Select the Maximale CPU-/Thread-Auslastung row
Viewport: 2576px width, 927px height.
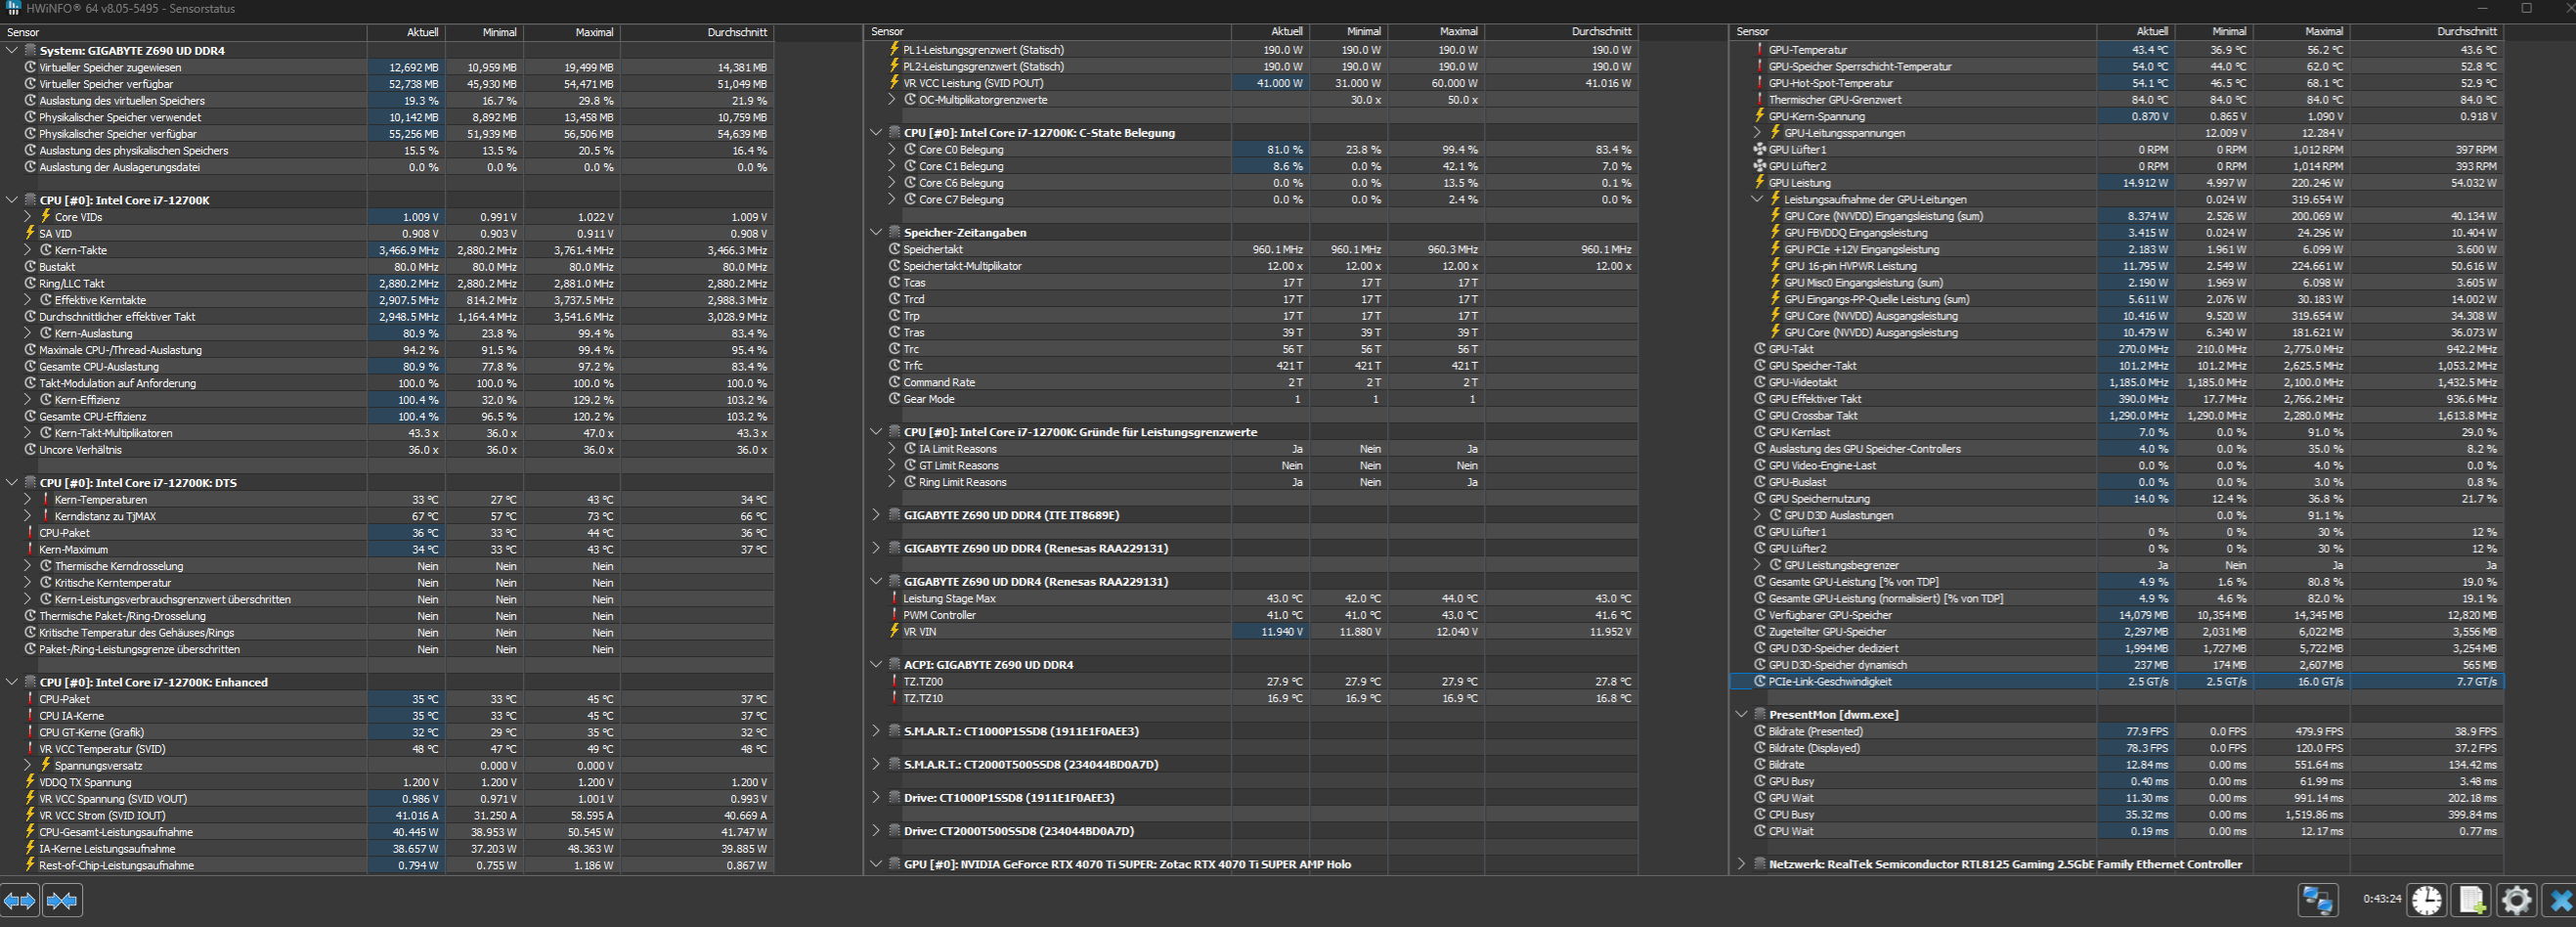[x=387, y=350]
